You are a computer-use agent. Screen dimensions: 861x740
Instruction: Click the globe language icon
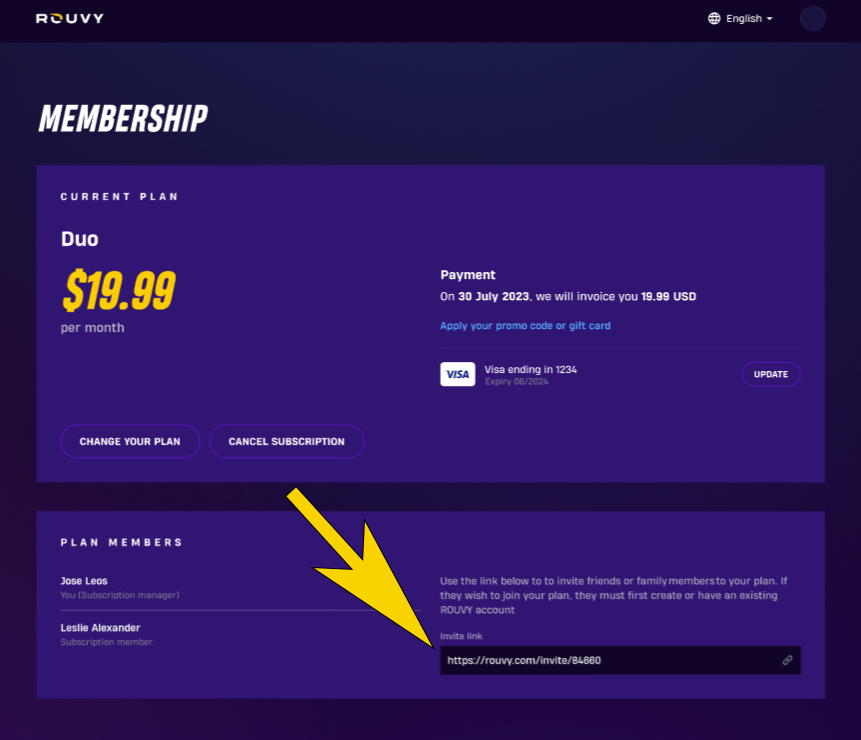coord(714,18)
